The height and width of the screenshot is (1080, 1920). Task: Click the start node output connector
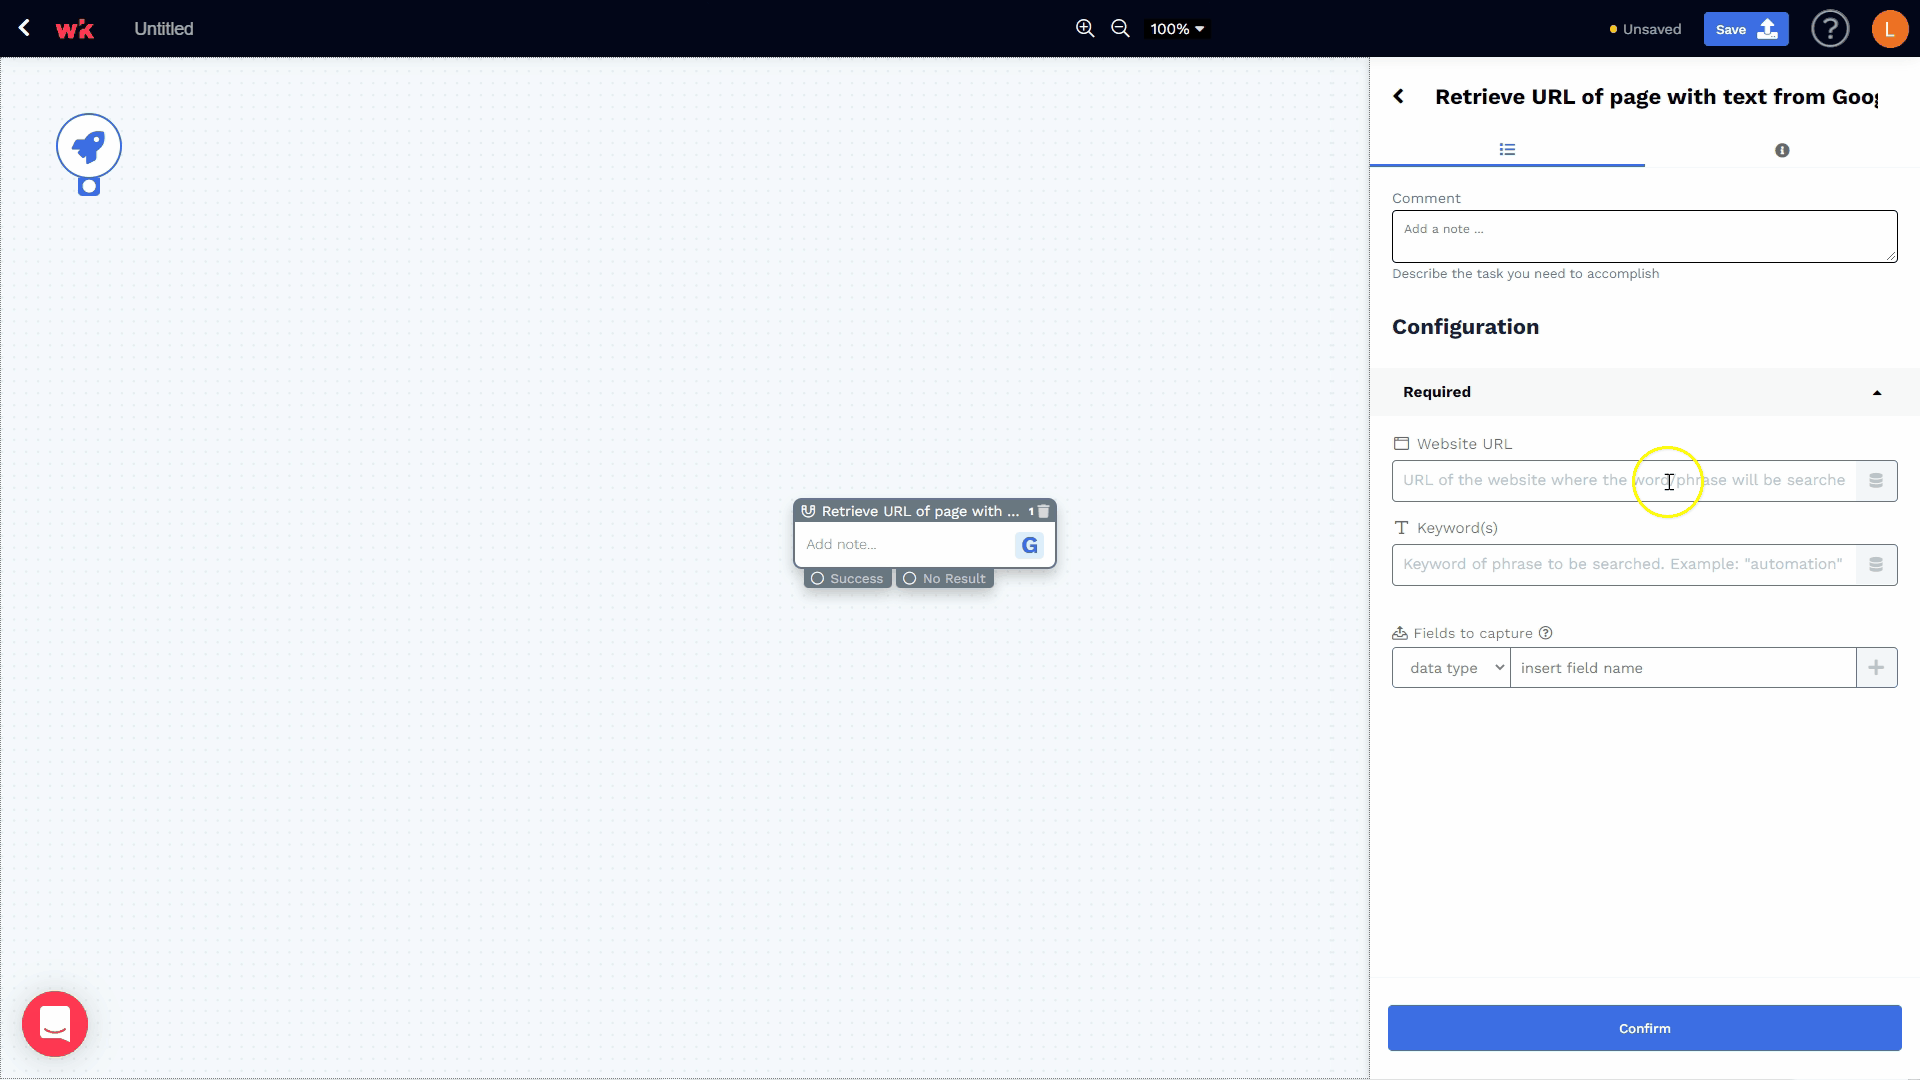coord(89,186)
